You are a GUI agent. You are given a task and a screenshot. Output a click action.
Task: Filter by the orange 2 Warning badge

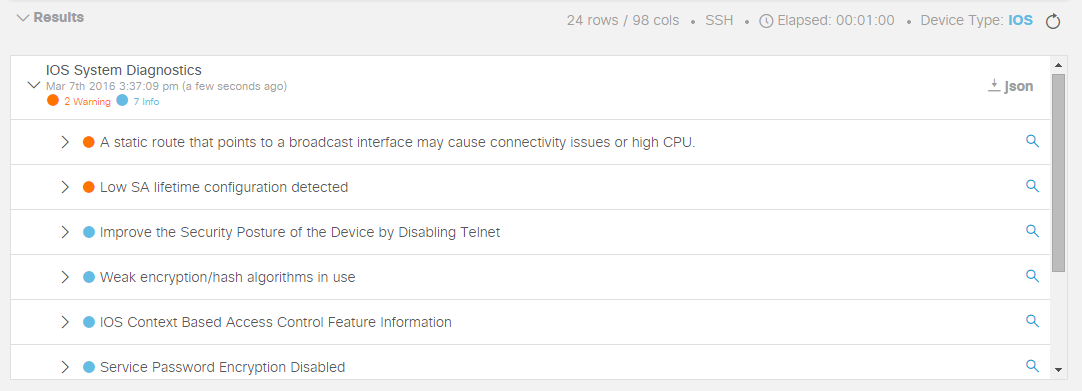[x=79, y=101]
